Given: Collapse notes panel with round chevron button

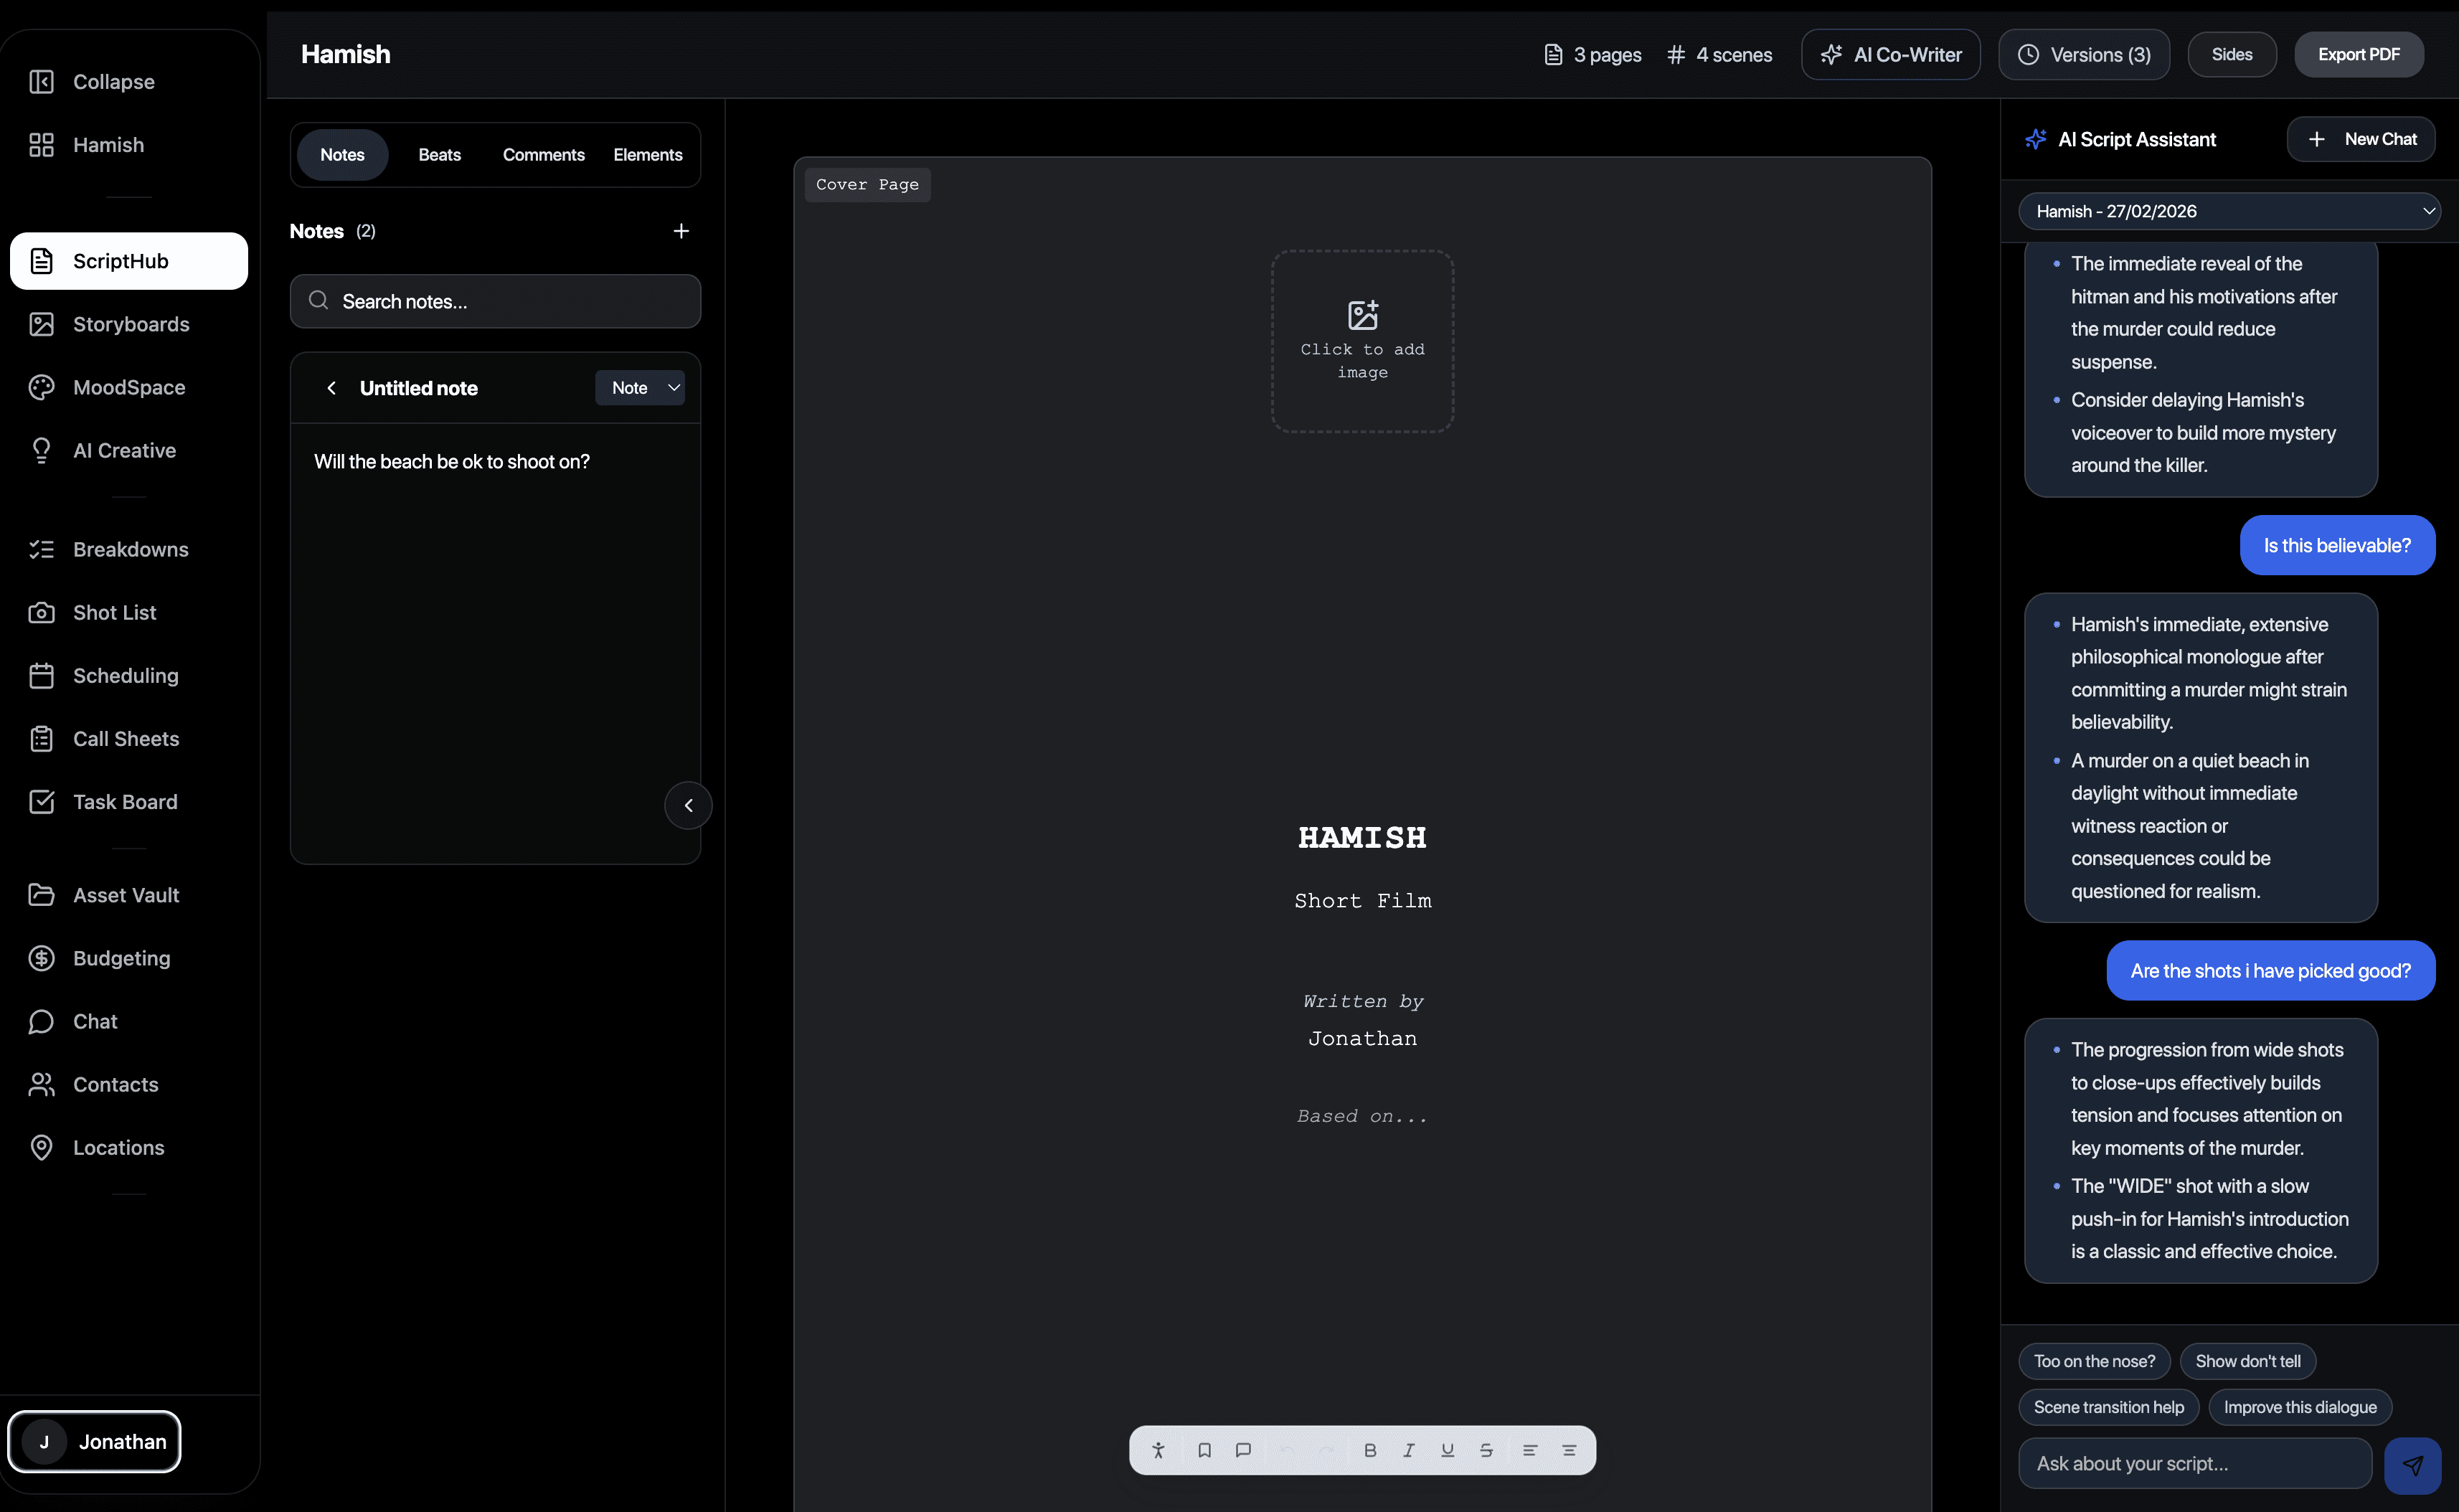Looking at the screenshot, I should (x=688, y=805).
